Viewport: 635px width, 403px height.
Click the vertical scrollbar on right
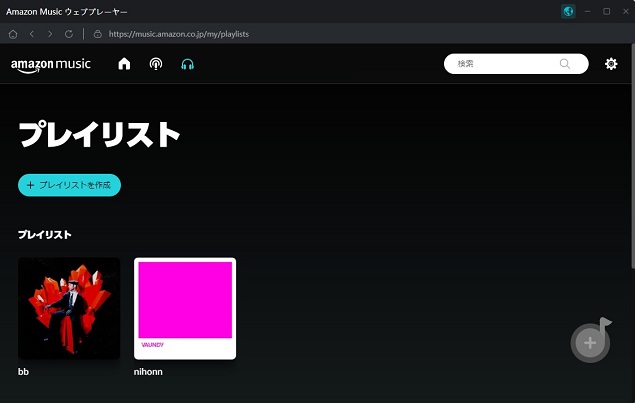(x=633, y=156)
